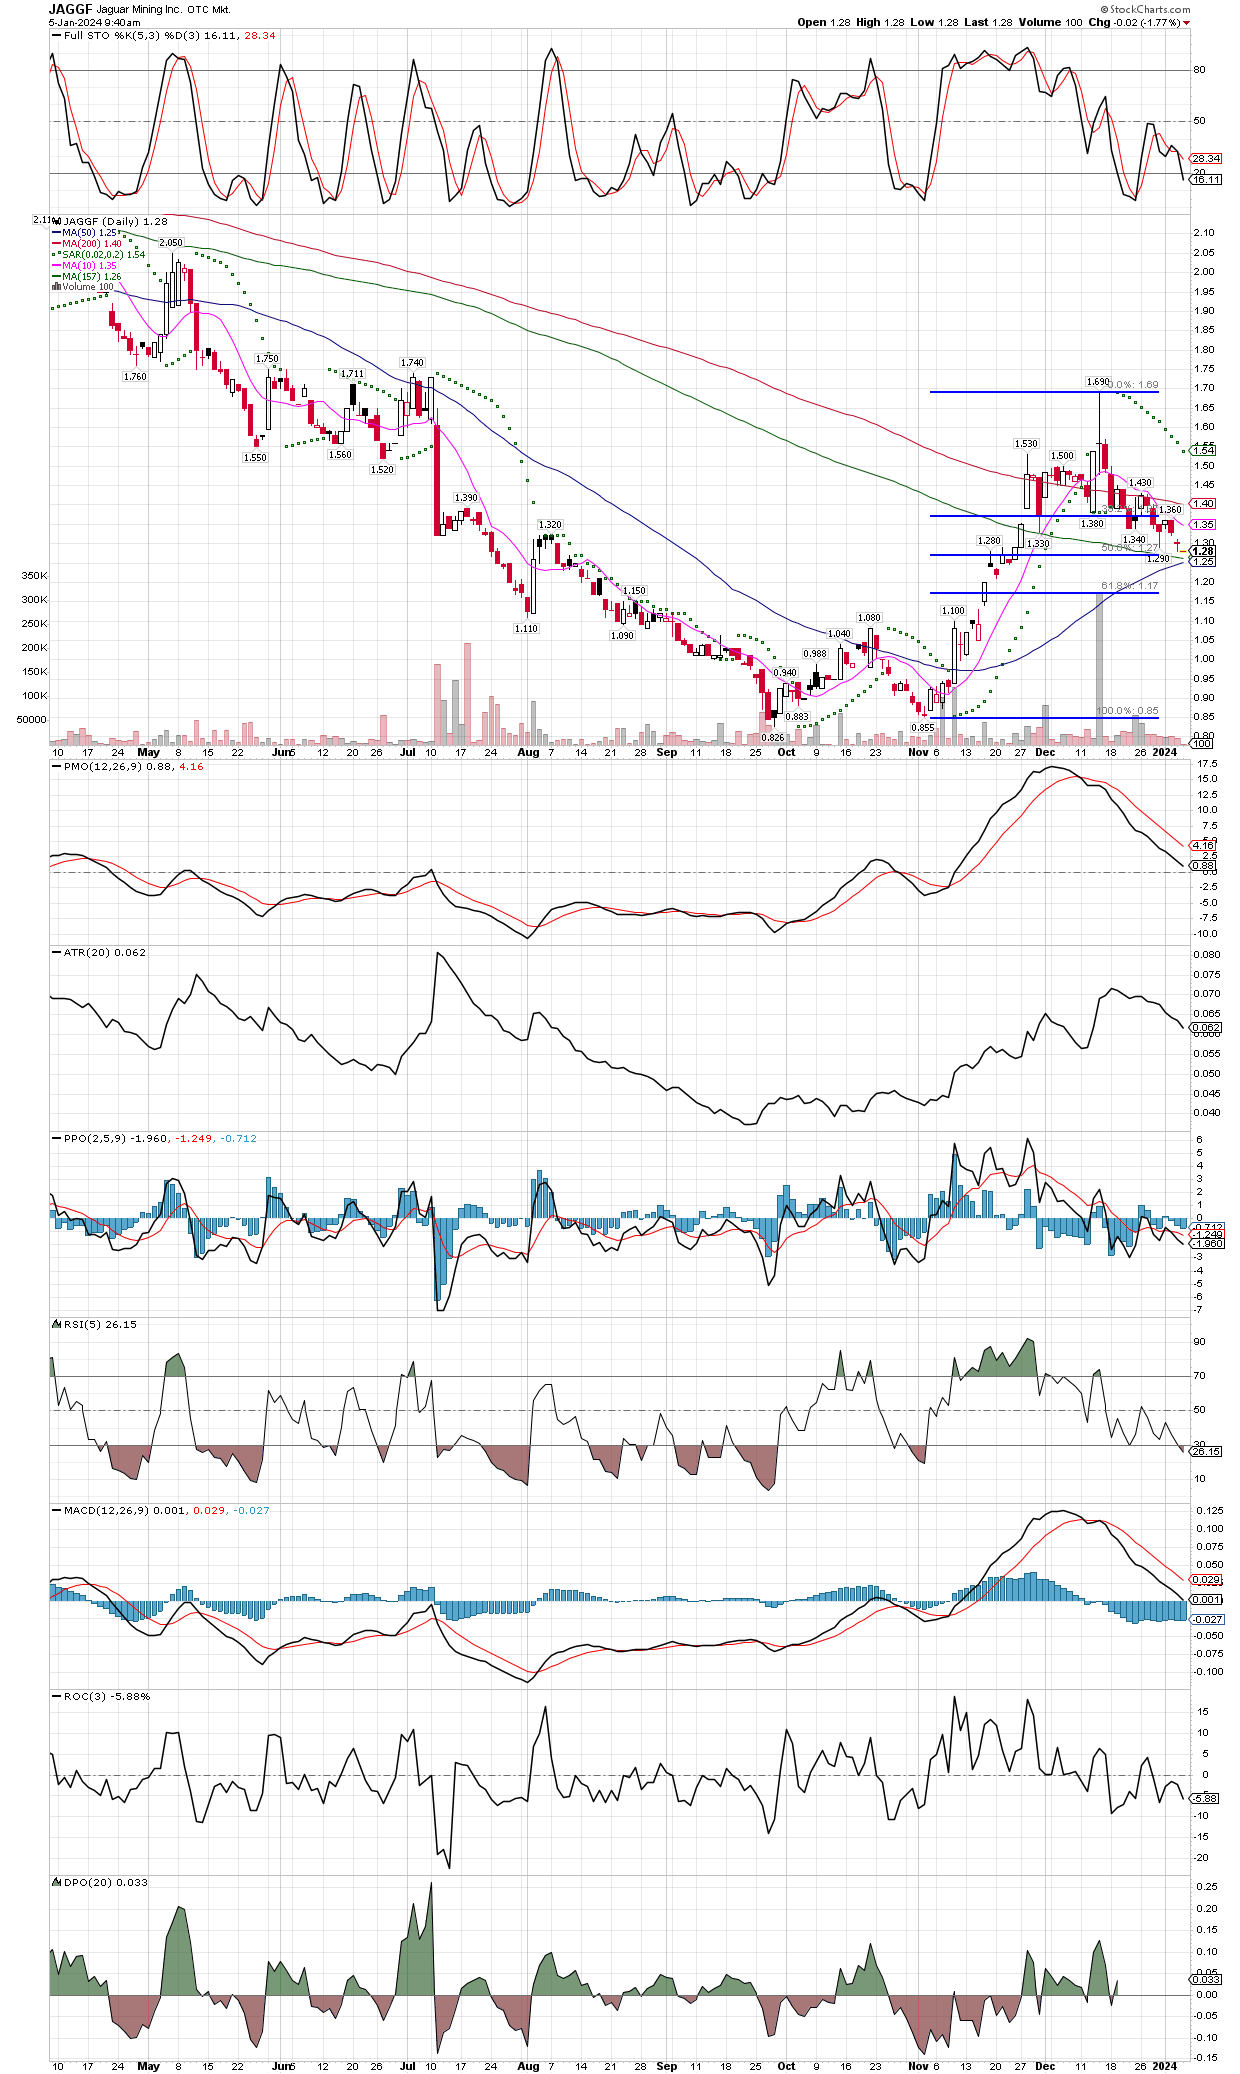Click the bold 1.28 last price tag
1240x2074 pixels.
1203,551
